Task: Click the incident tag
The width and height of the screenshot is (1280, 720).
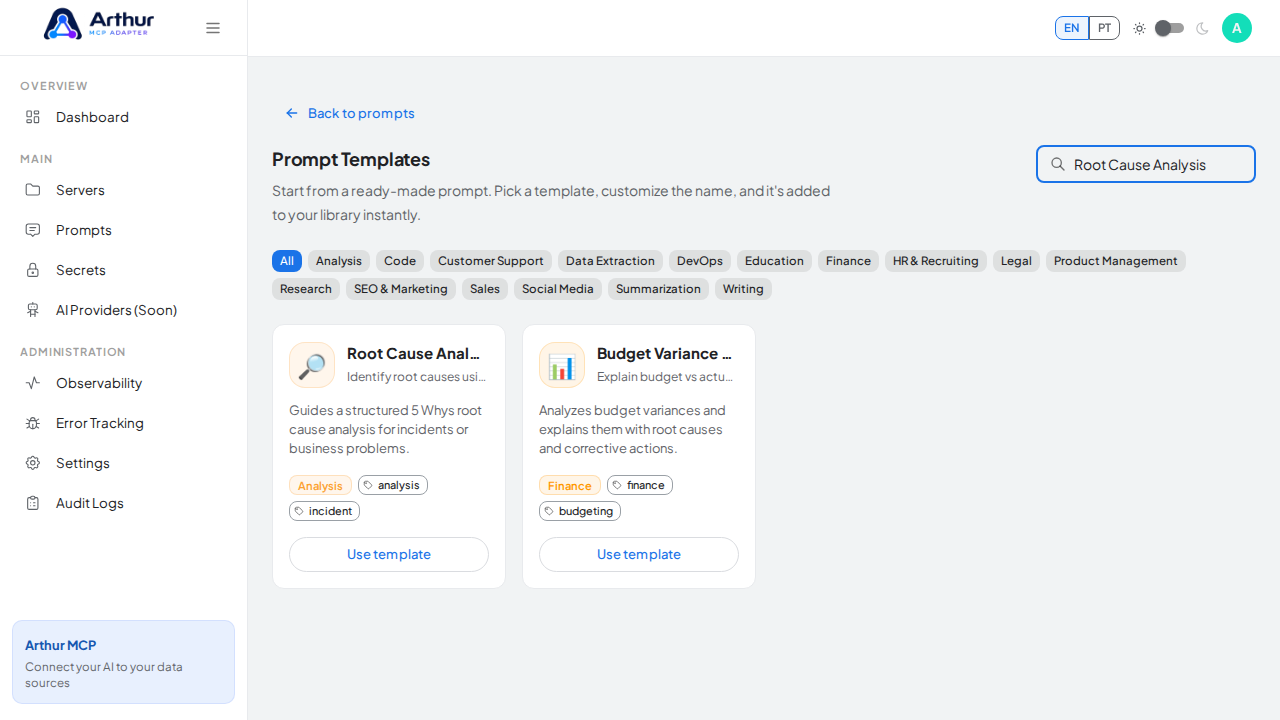Action: (x=324, y=511)
